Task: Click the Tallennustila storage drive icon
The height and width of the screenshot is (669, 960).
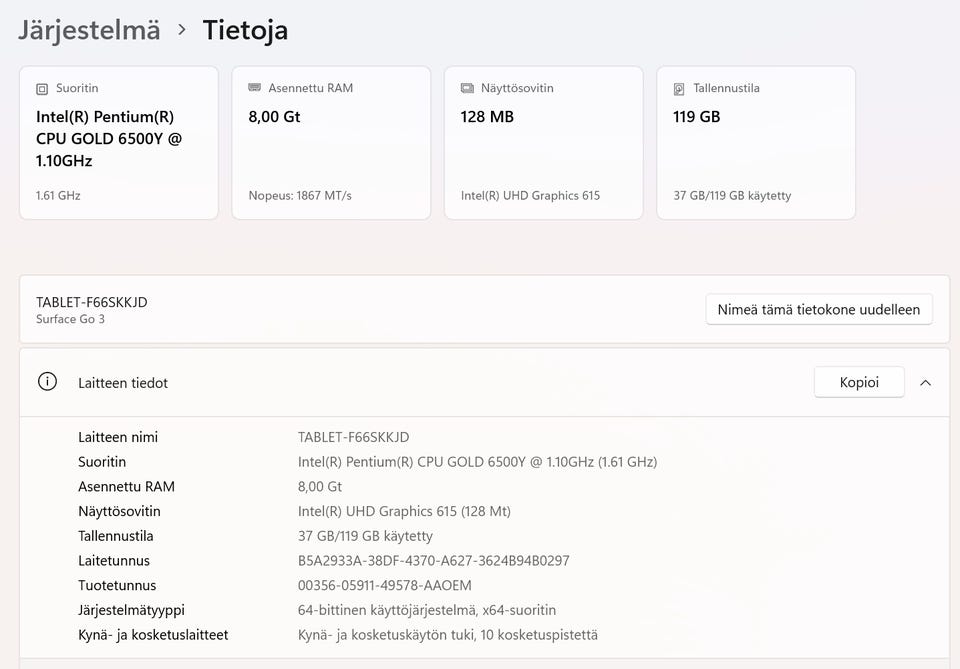Action: coord(679,89)
